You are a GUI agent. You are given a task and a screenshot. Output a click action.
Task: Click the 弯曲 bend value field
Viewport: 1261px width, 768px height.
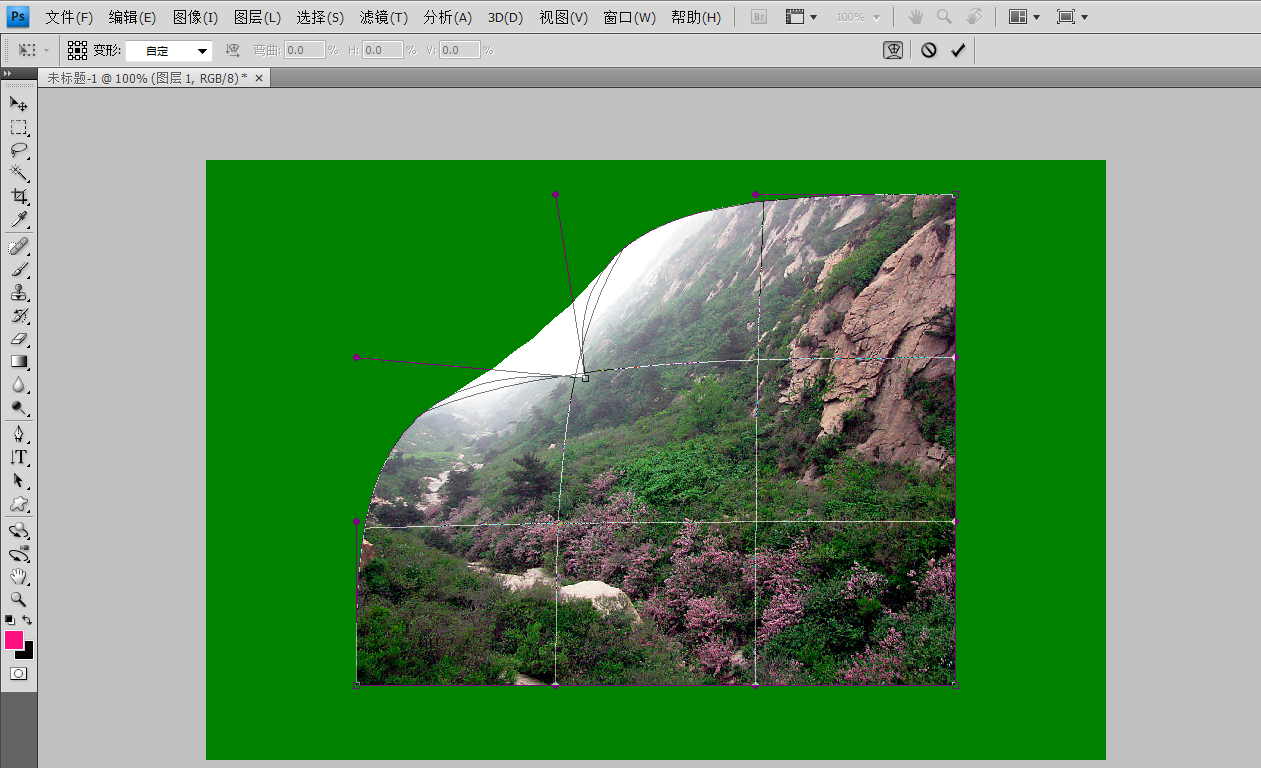[x=305, y=50]
